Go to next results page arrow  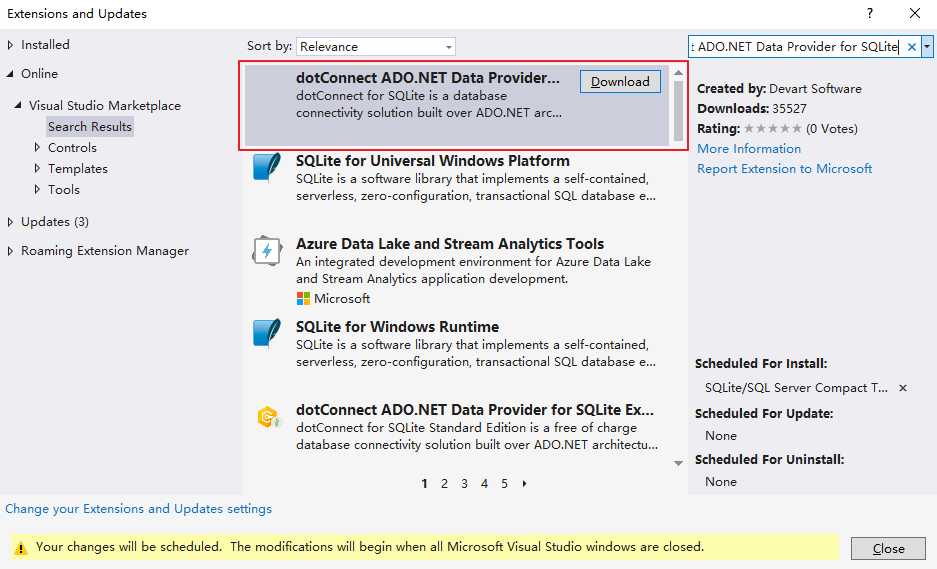click(x=524, y=484)
